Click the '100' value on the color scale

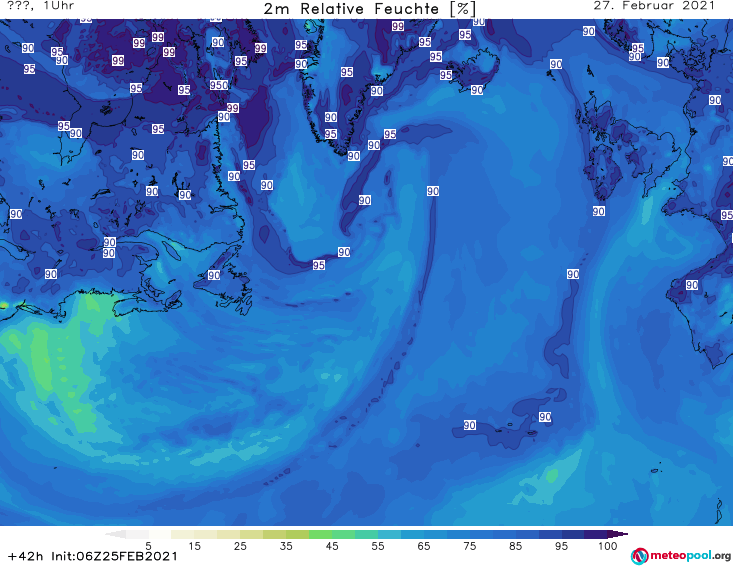click(x=608, y=546)
